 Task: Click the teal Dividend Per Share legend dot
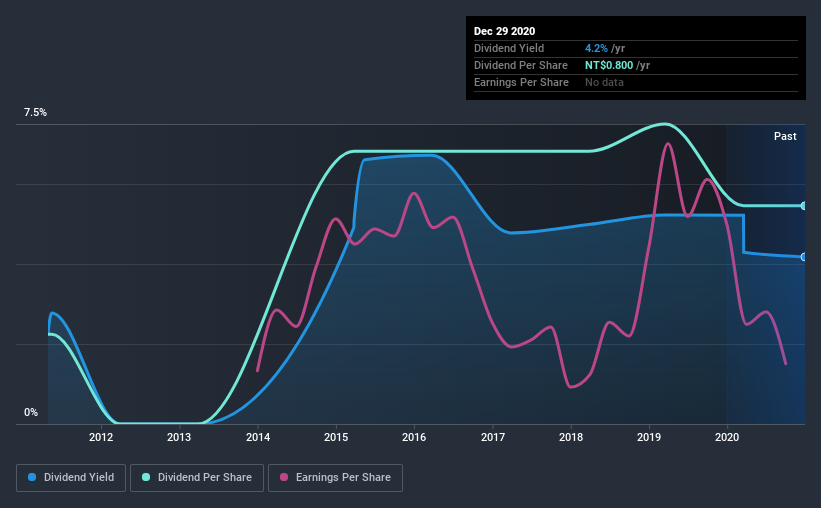pos(146,477)
